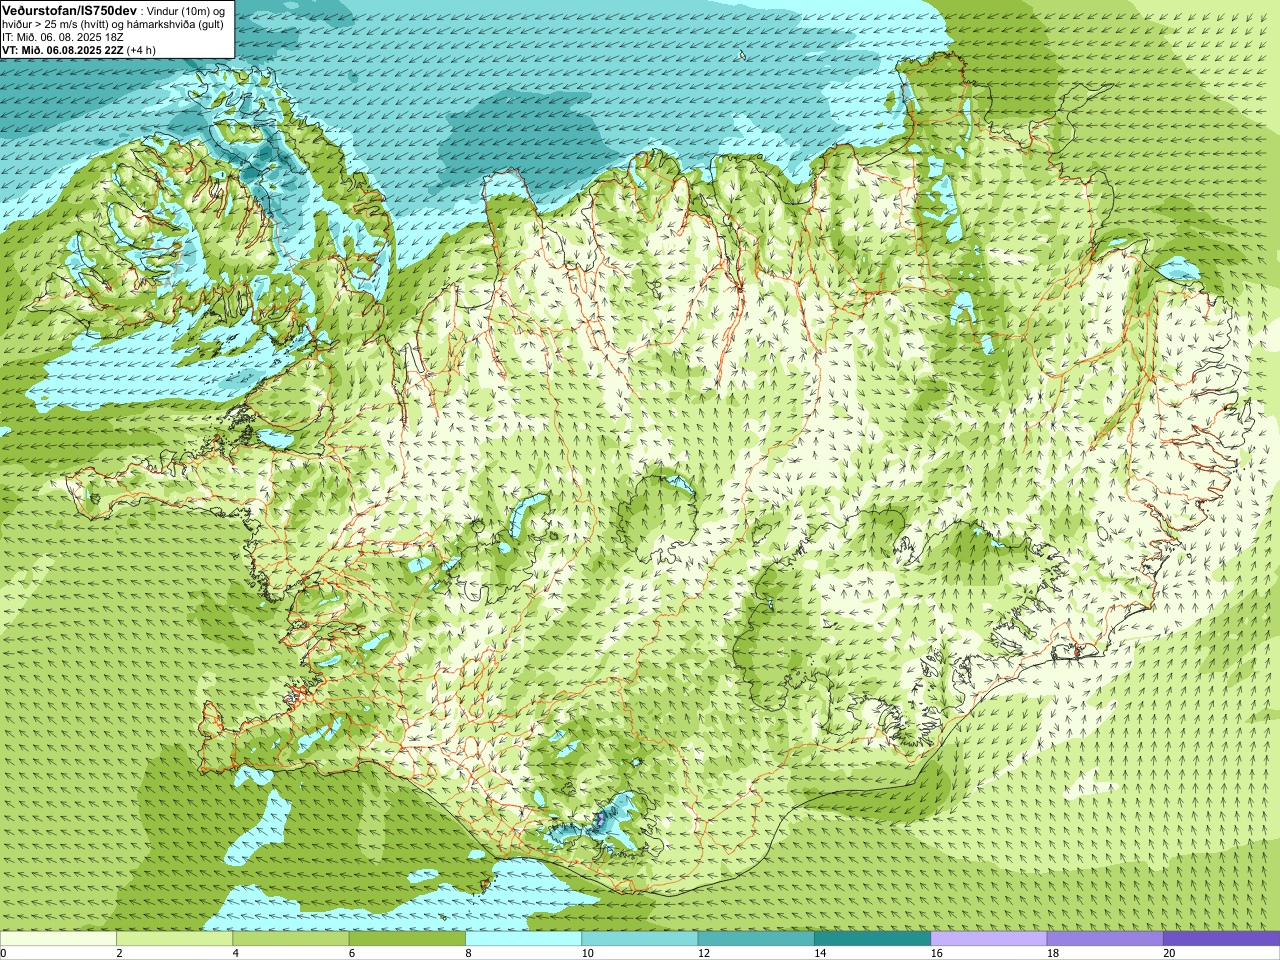Click the scale label '12' on the legend
The width and height of the screenshot is (1280, 960).
(704, 953)
